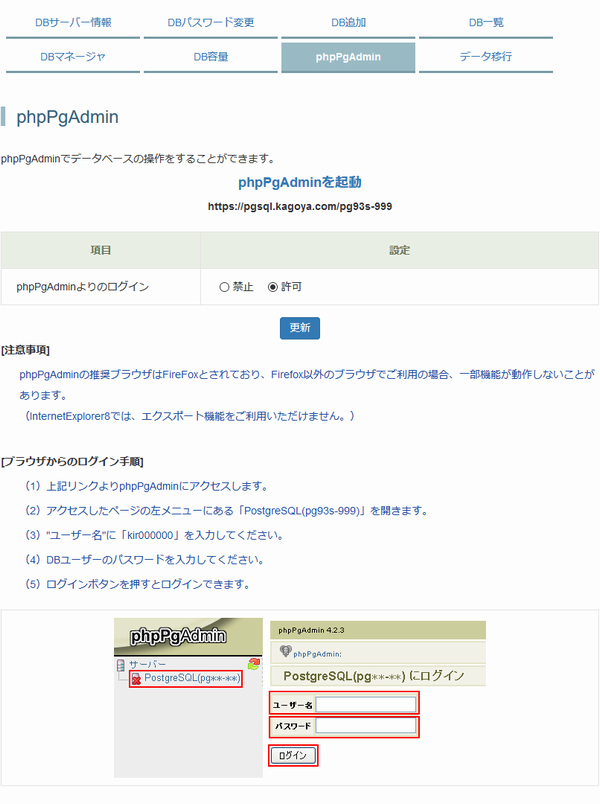
Task: Click step (1) text about phpPgAdminにアクセス
Action: pos(147,486)
